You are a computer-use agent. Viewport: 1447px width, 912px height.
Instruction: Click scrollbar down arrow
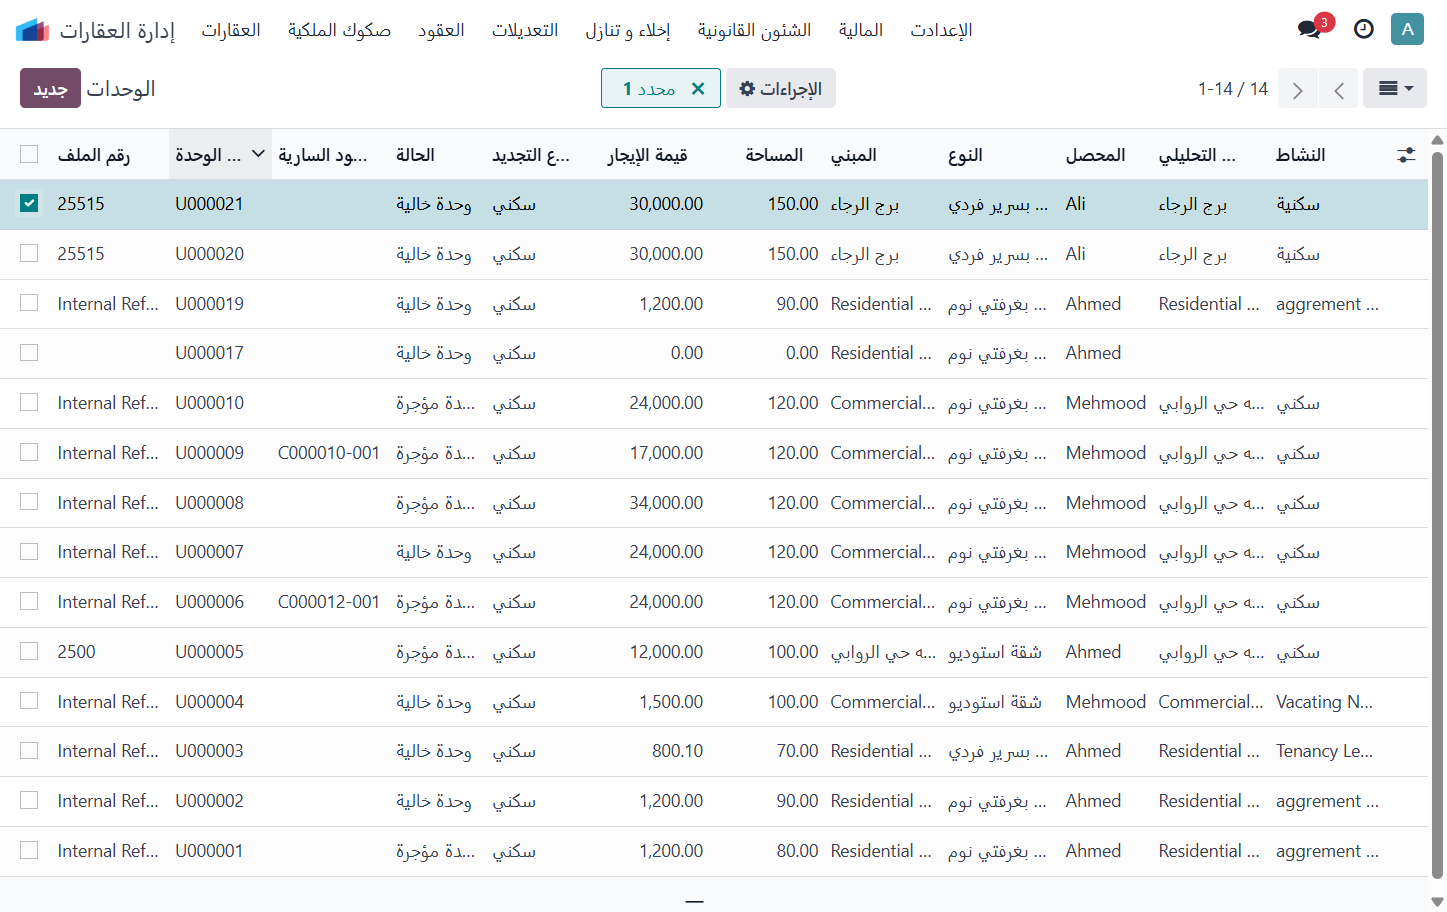(x=1437, y=901)
